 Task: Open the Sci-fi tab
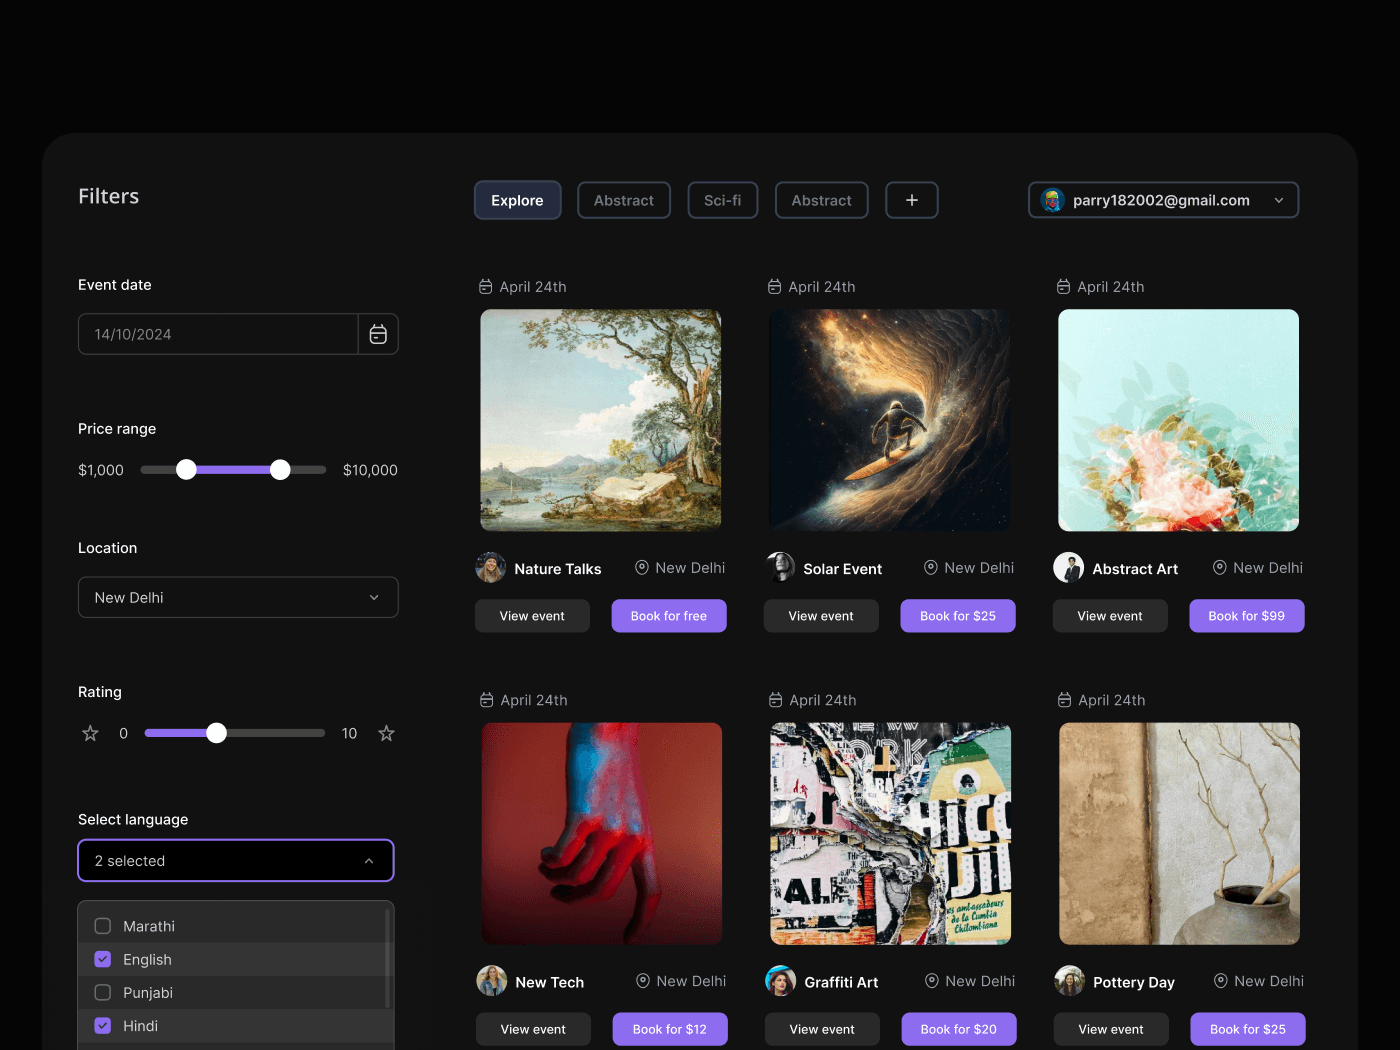(723, 200)
